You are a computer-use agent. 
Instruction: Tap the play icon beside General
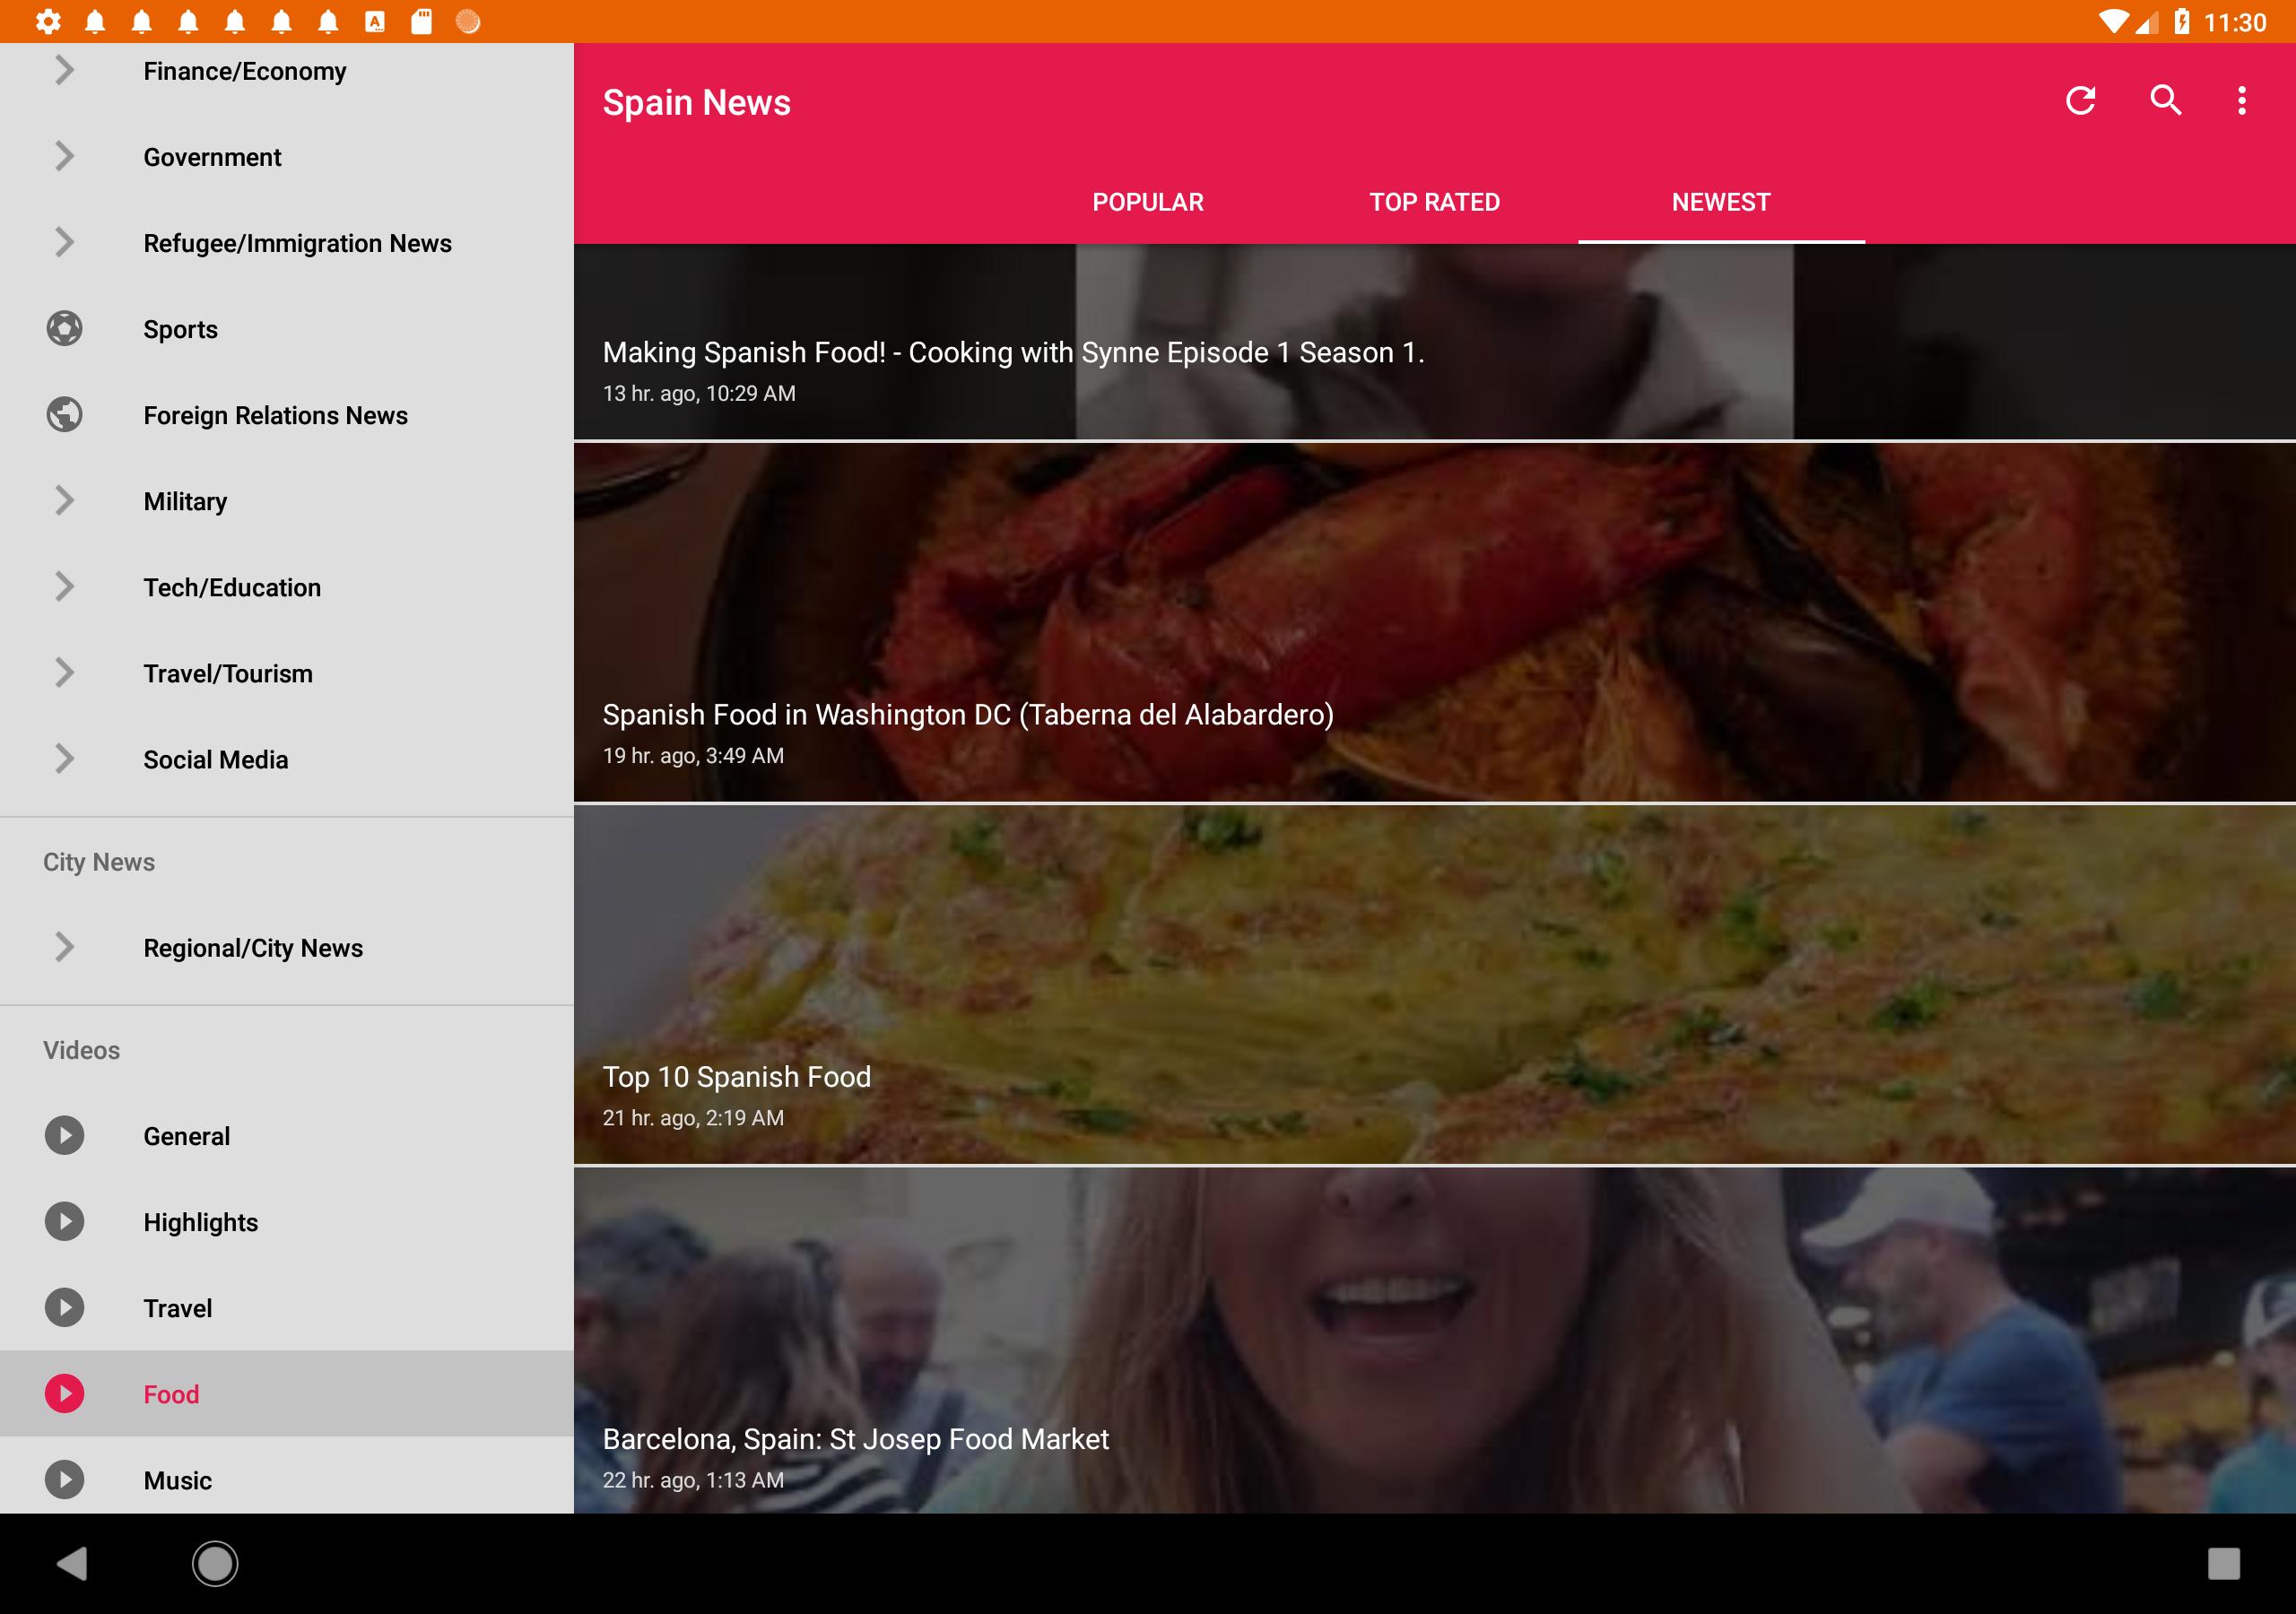[64, 1135]
